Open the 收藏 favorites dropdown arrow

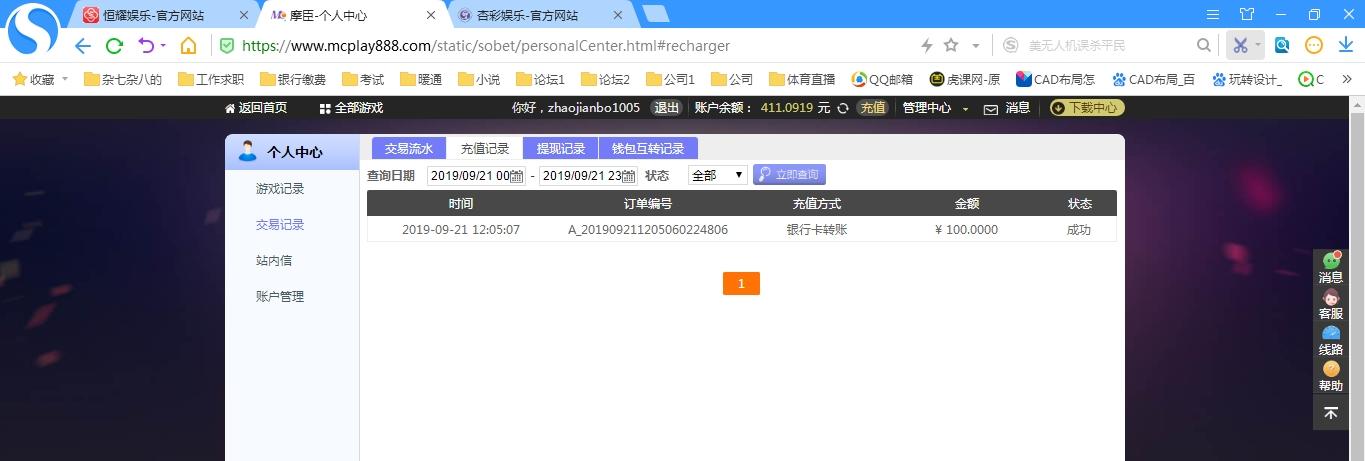65,79
